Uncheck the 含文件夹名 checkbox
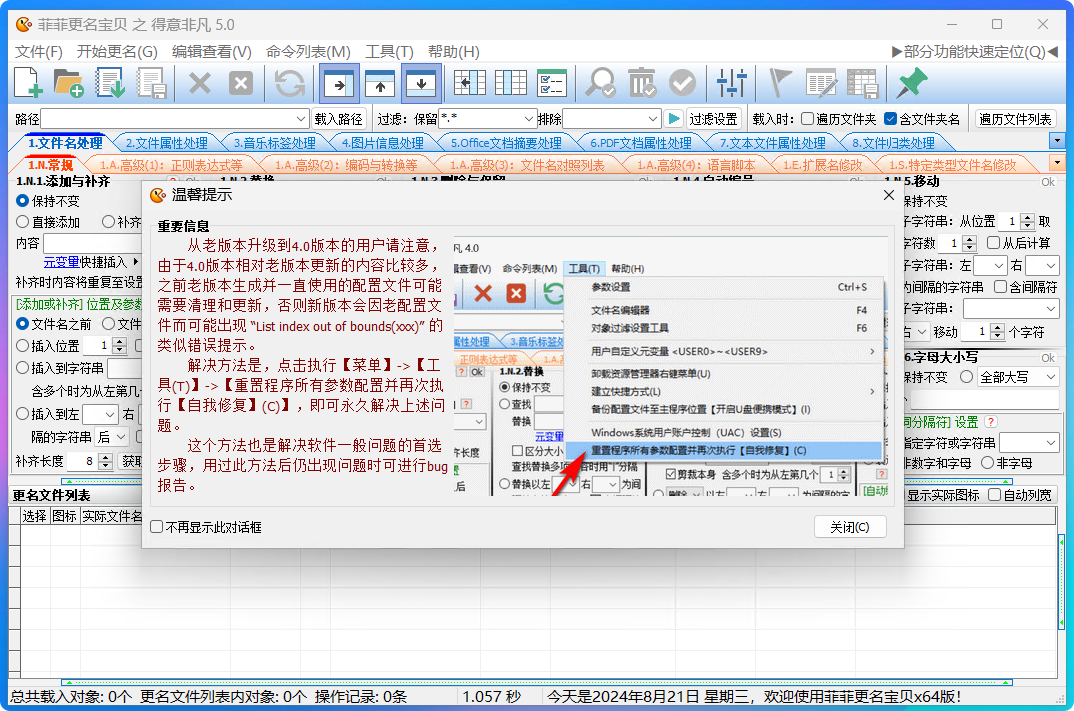The width and height of the screenshot is (1074, 711). click(x=890, y=119)
